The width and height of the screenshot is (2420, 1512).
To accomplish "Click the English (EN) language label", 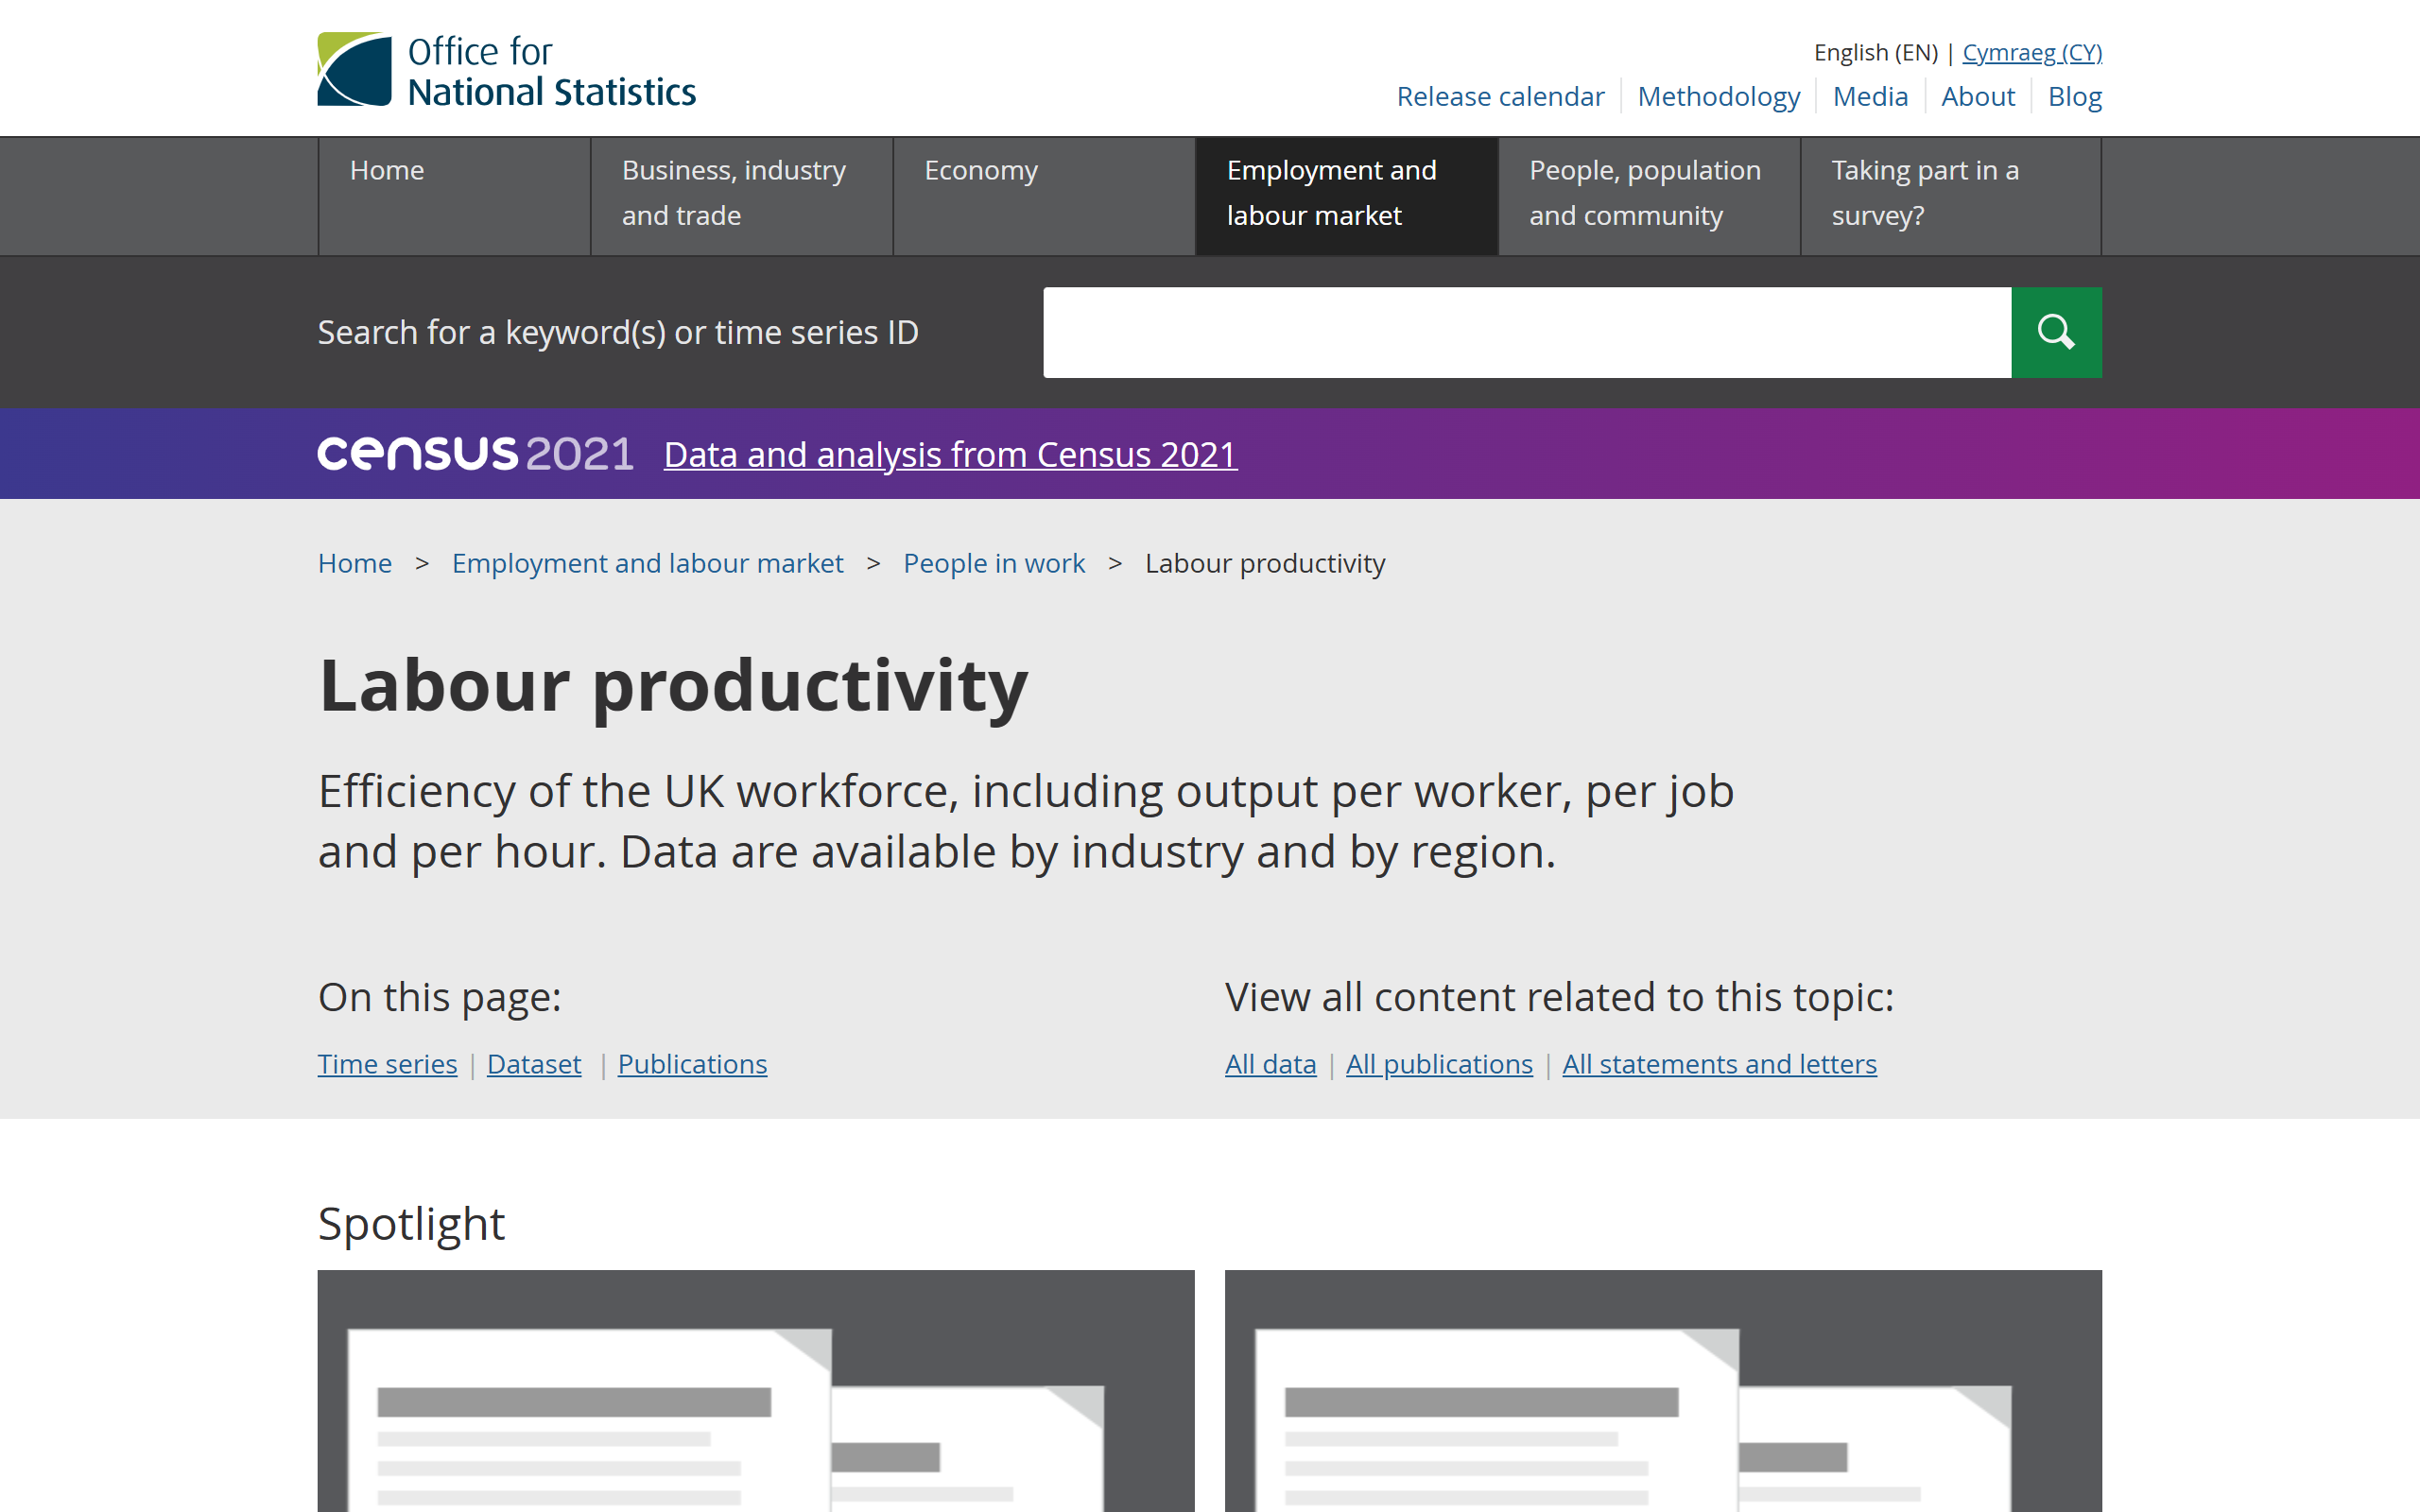I will 1875,52.
